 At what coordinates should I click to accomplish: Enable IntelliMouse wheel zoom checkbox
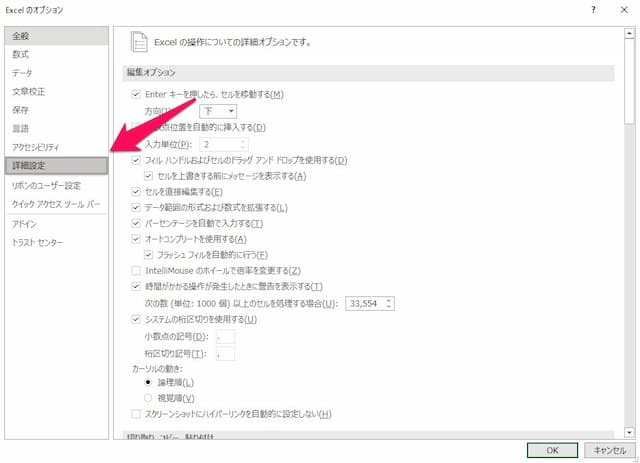136,270
